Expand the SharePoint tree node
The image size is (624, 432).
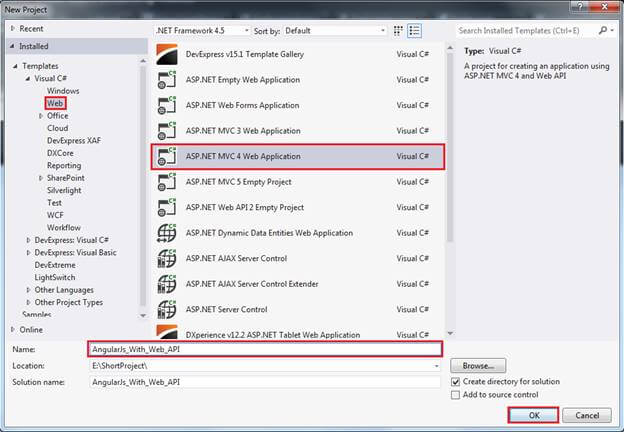[x=41, y=178]
